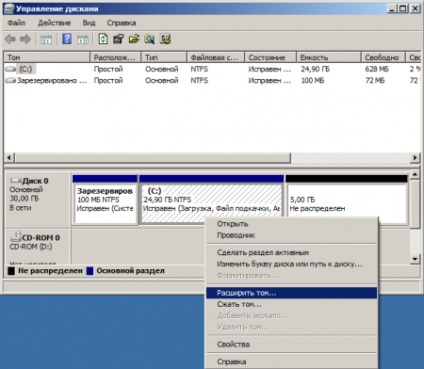This screenshot has height=369, width=424.
Task: Maximize the Disk Management window
Action: [403, 9]
